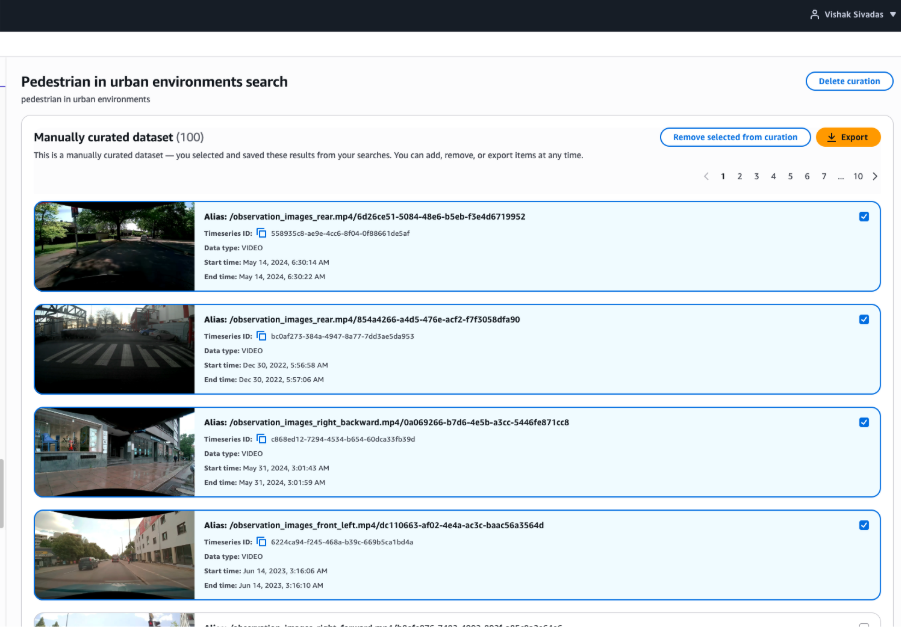The height and width of the screenshot is (627, 901).
Task: Uncheck the 6d26ce51 rear video item
Action: pyautogui.click(x=864, y=217)
